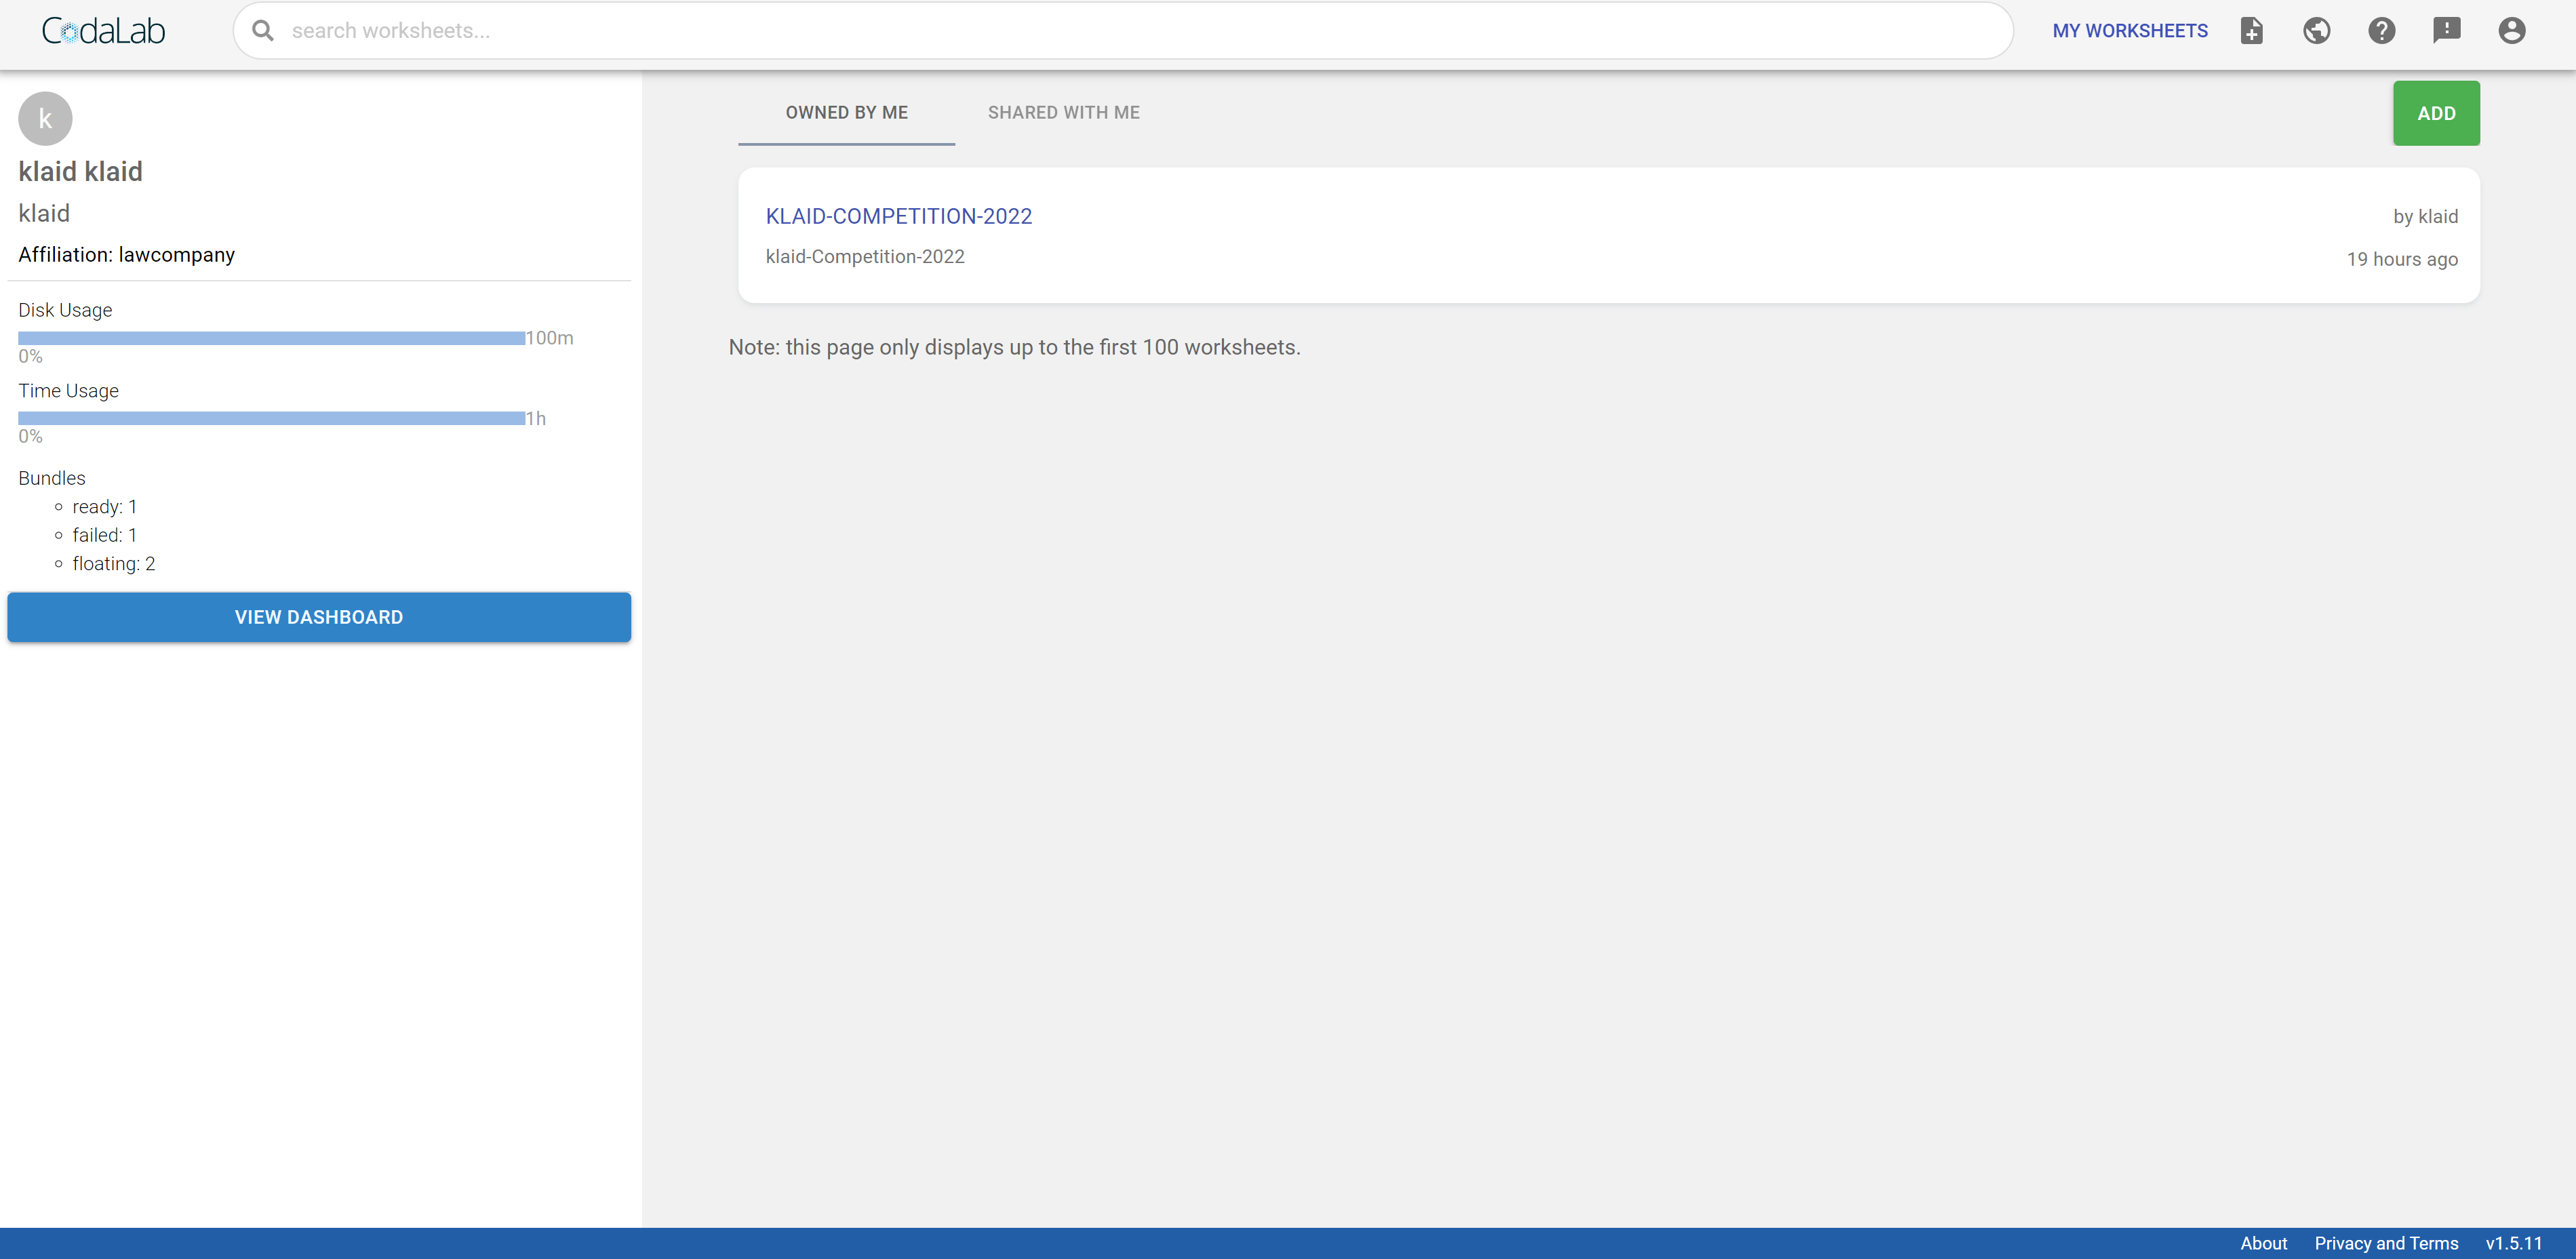Click the CodaLab logo
Screen dimensions: 2576x1259
(x=103, y=31)
